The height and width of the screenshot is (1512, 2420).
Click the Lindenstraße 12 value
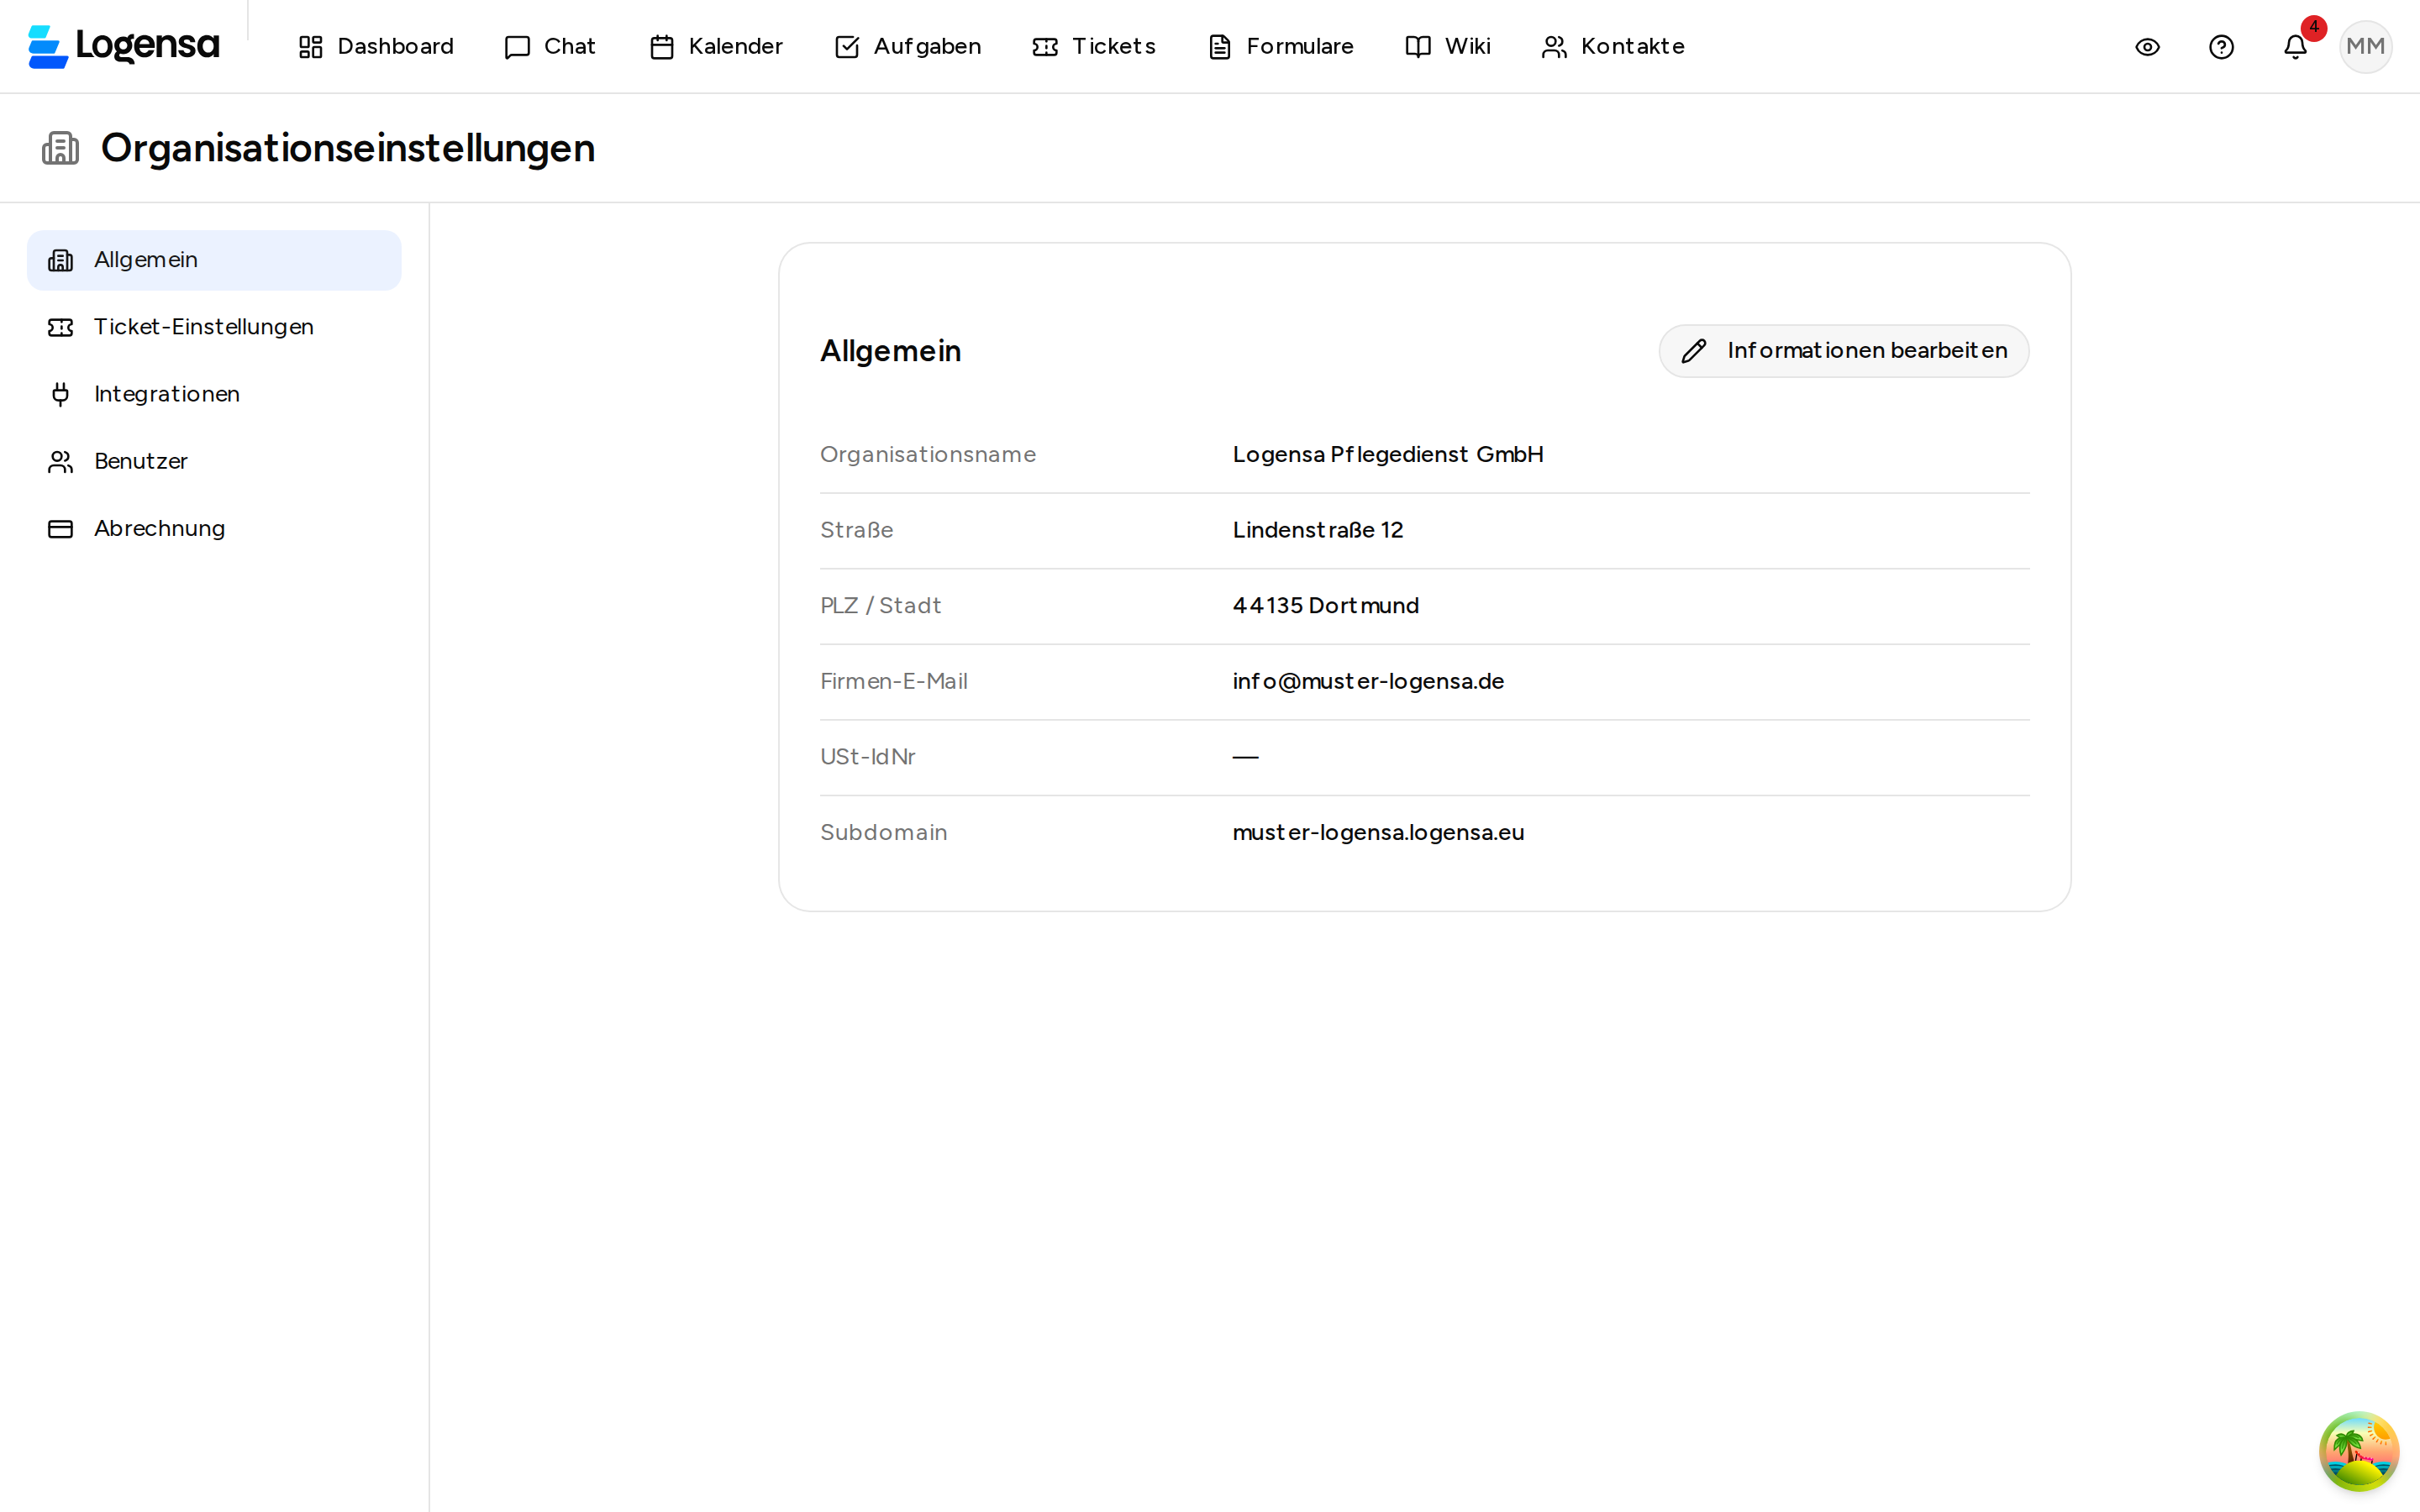tap(1318, 530)
